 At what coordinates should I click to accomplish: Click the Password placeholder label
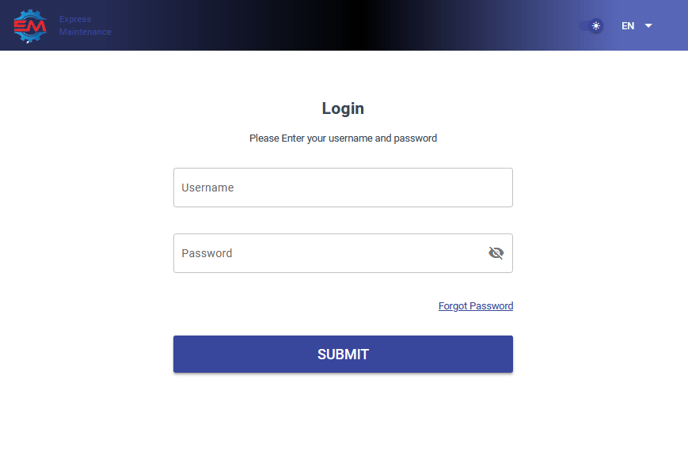point(207,253)
